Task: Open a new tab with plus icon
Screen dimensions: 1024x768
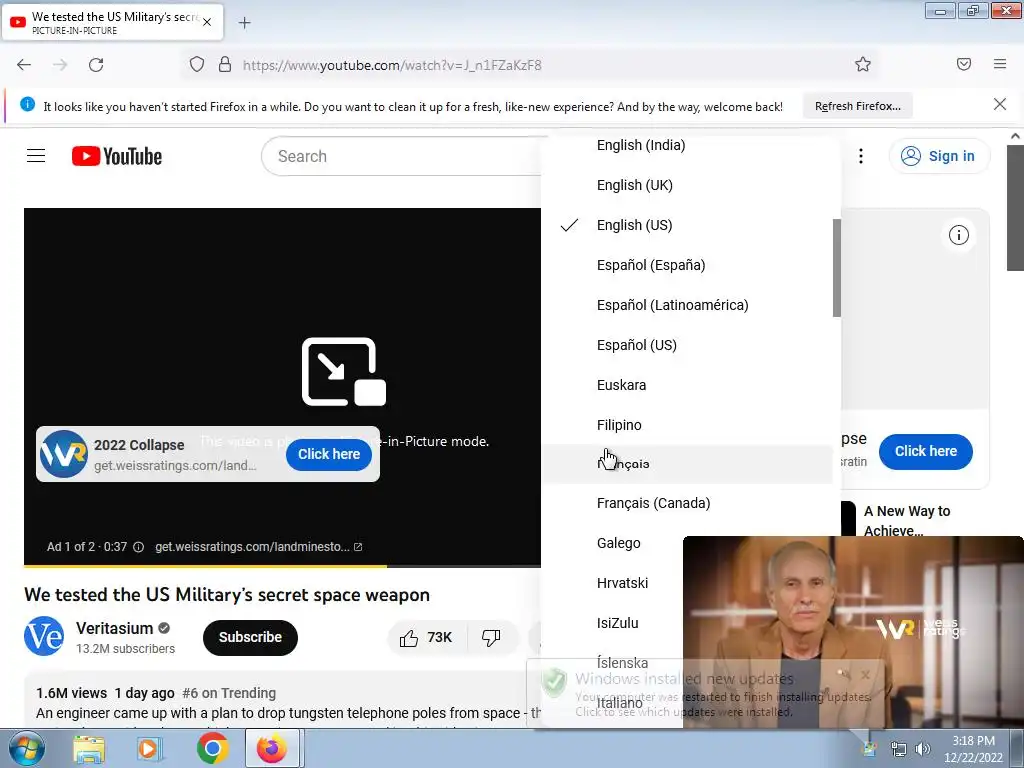Action: point(244,23)
